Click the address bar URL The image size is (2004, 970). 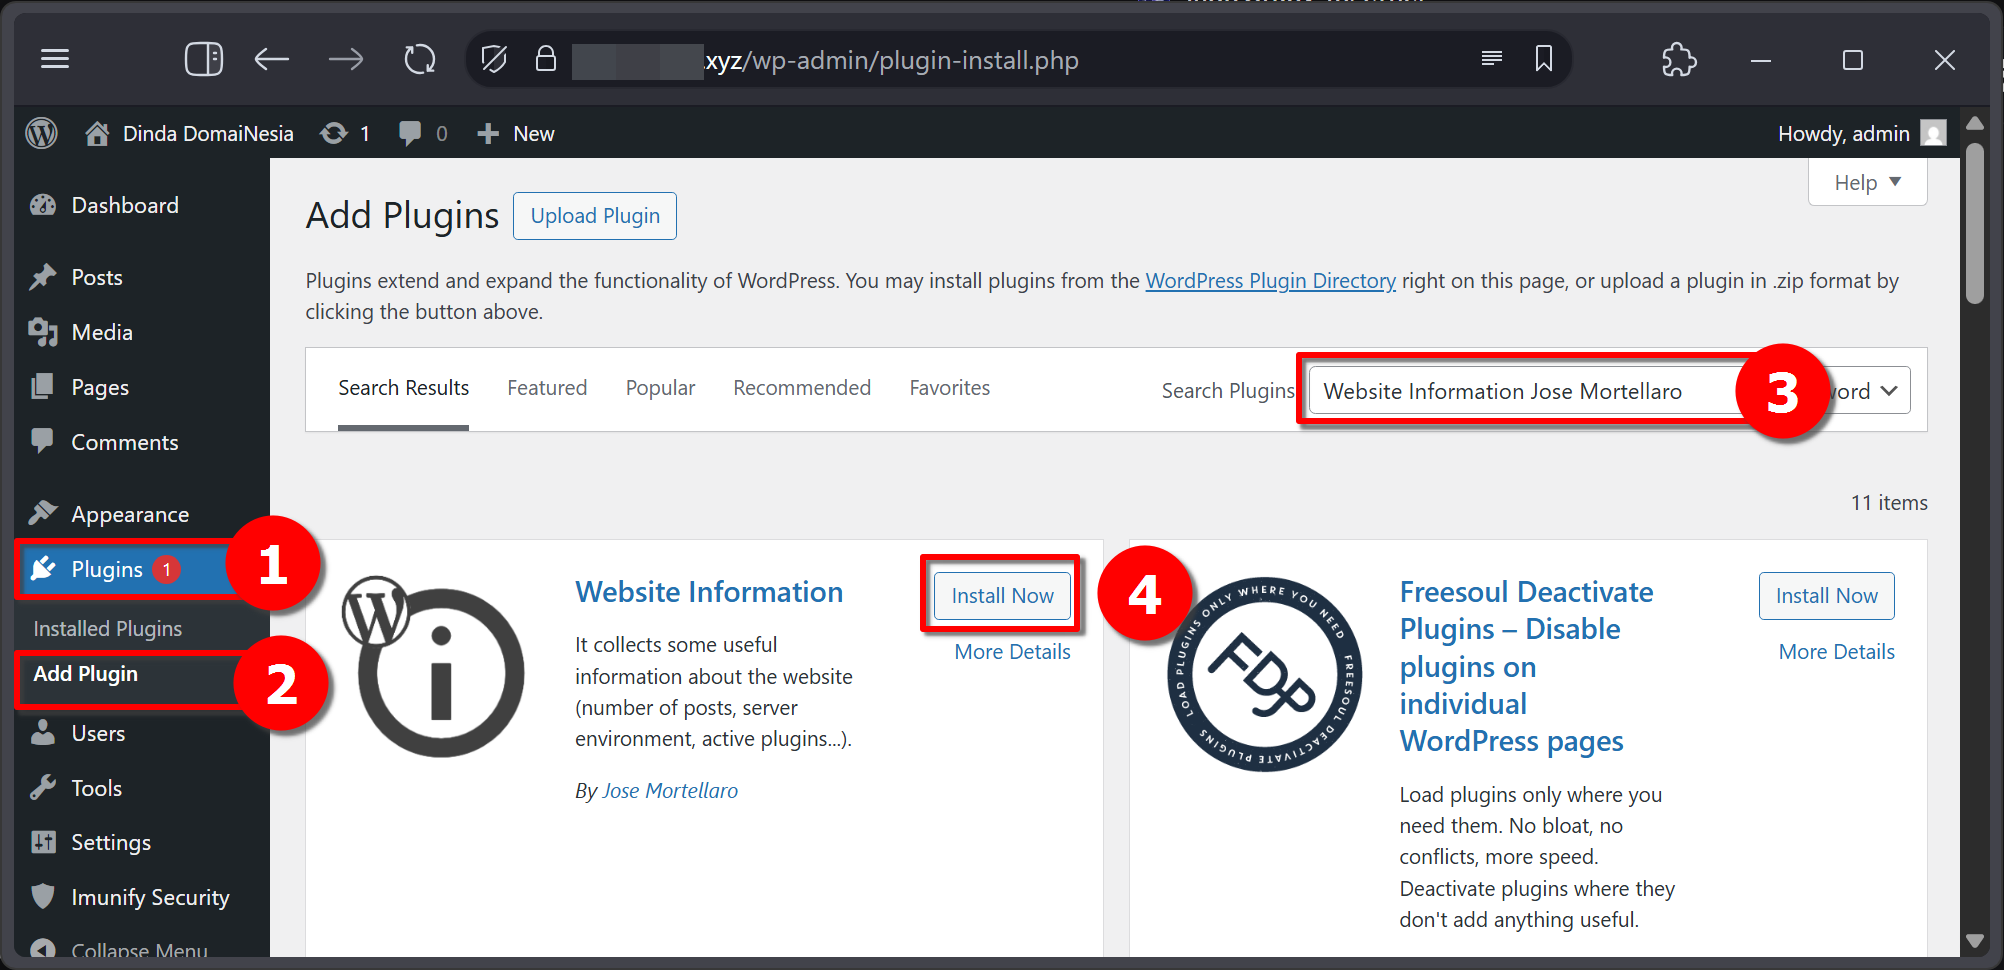pos(892,60)
